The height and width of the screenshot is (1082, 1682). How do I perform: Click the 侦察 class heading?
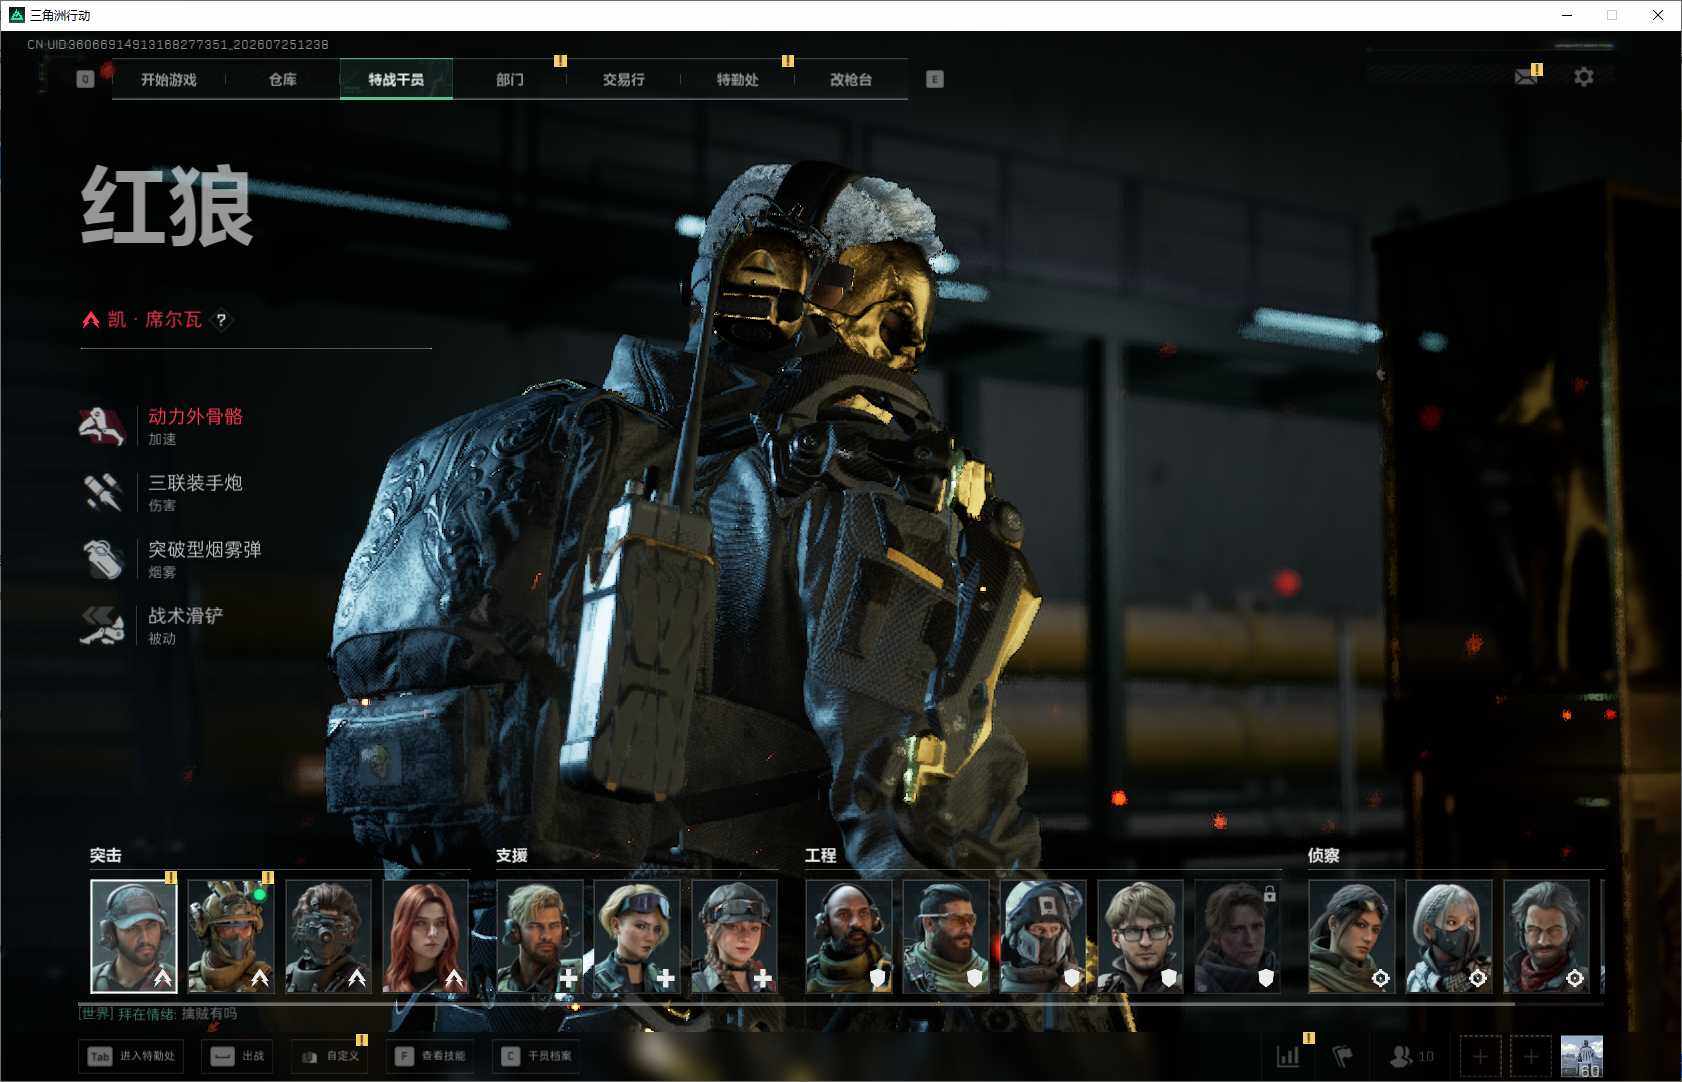tap(1324, 856)
